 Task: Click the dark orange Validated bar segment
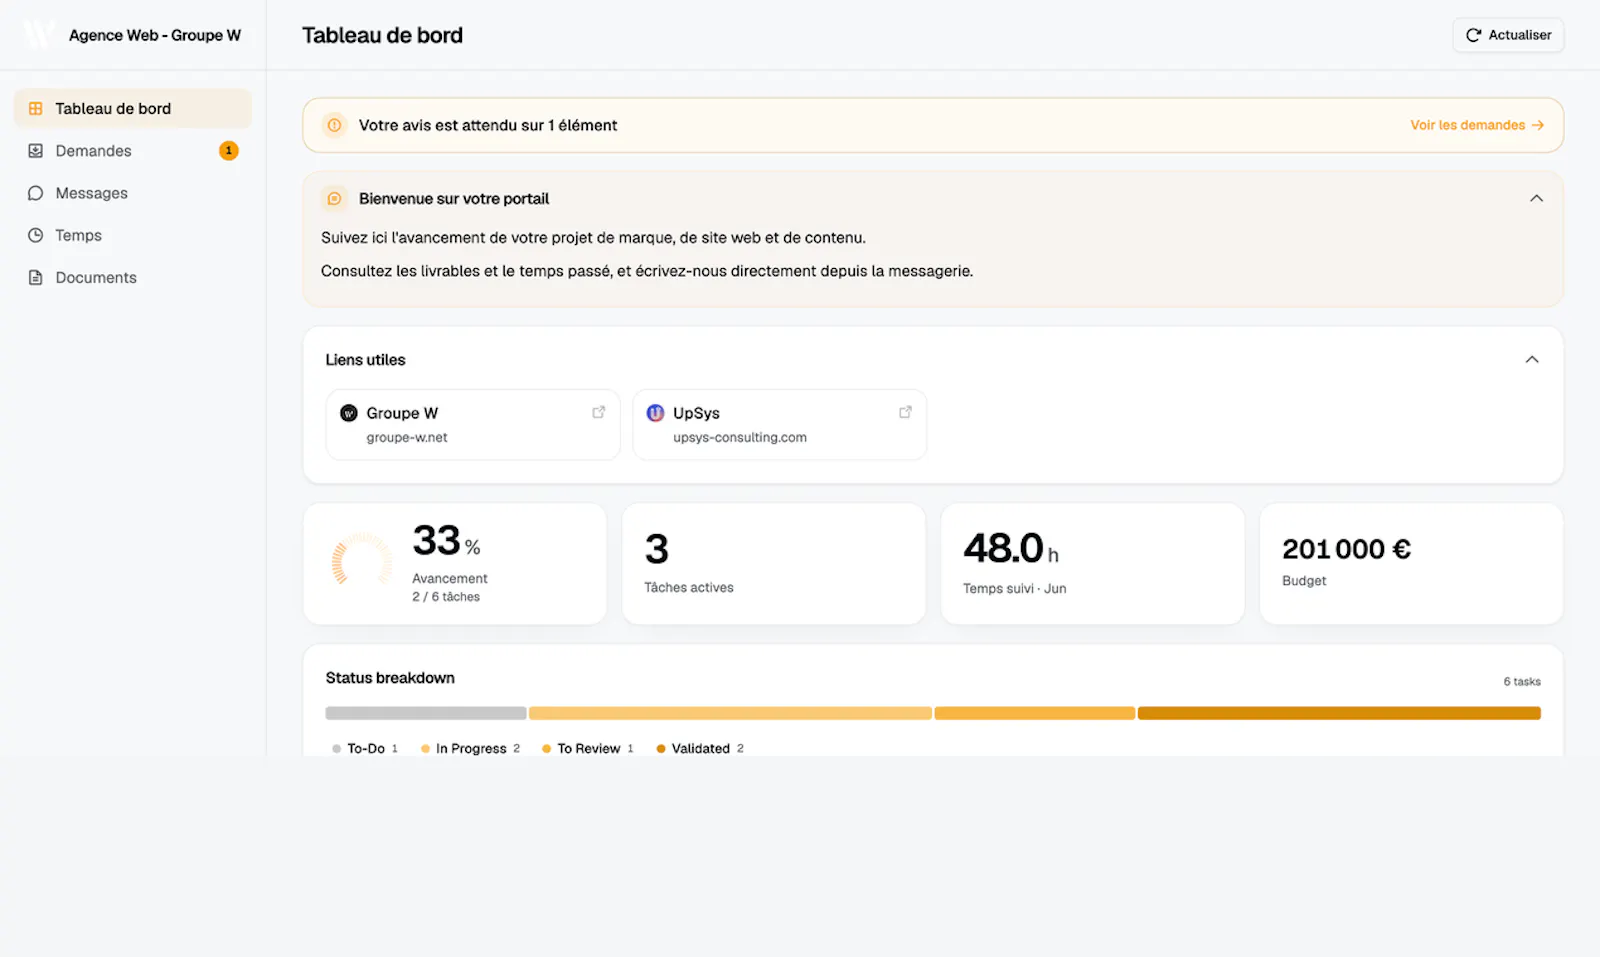[1339, 713]
